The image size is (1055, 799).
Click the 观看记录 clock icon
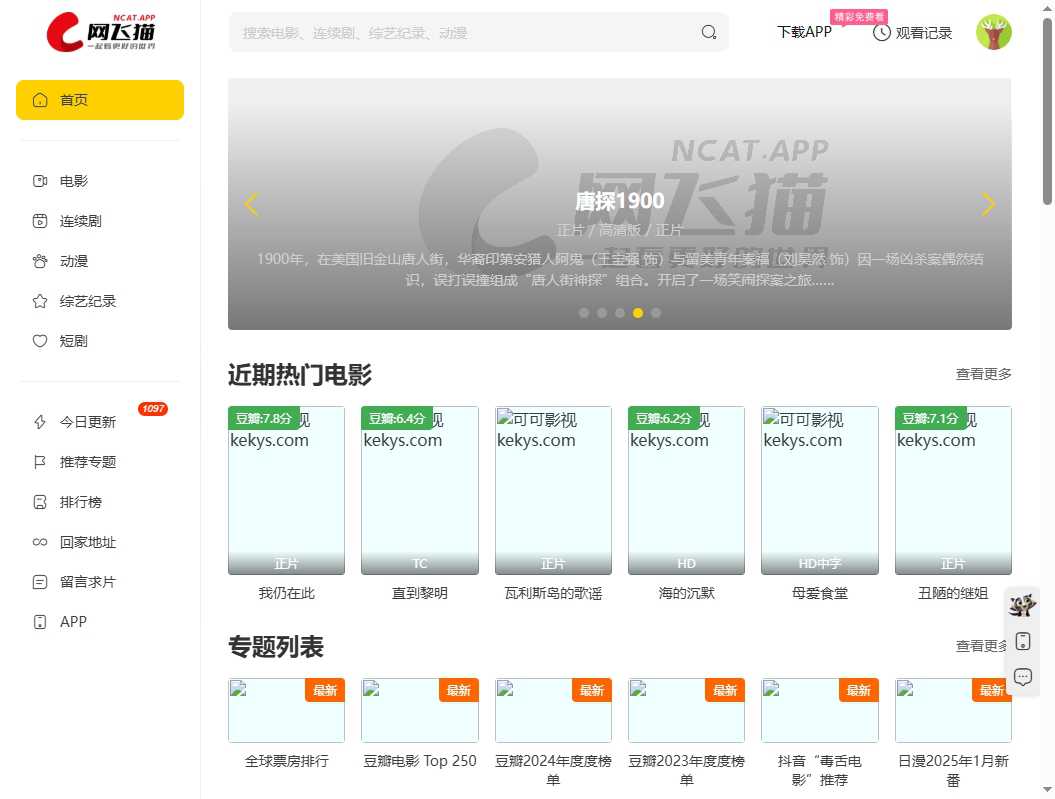coord(881,32)
